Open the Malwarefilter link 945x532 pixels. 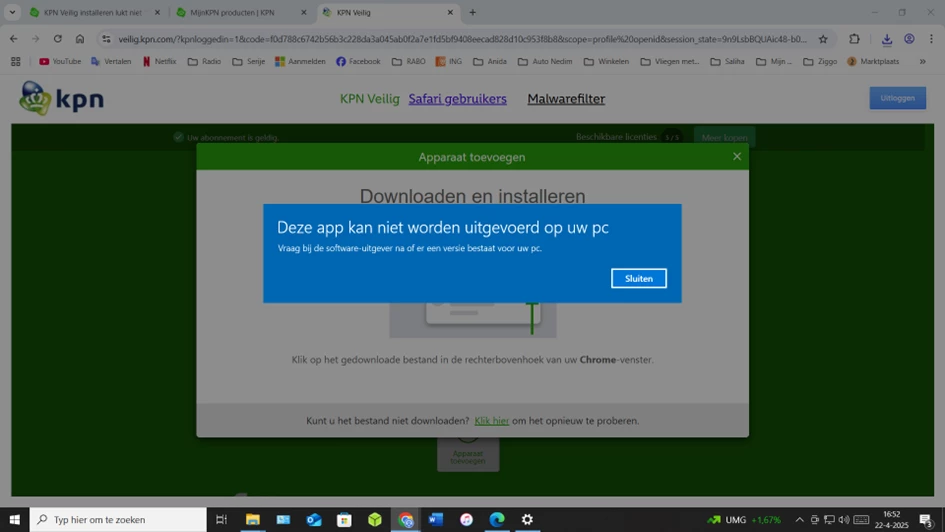pos(566,99)
